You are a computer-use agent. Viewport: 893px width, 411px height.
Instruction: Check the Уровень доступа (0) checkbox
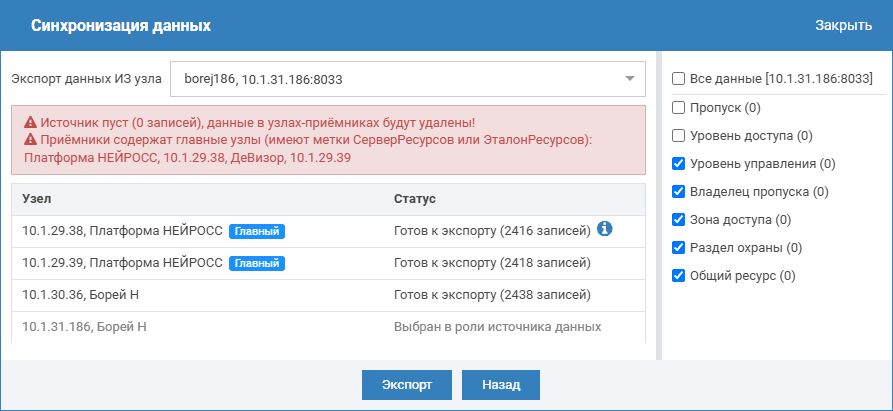[678, 135]
